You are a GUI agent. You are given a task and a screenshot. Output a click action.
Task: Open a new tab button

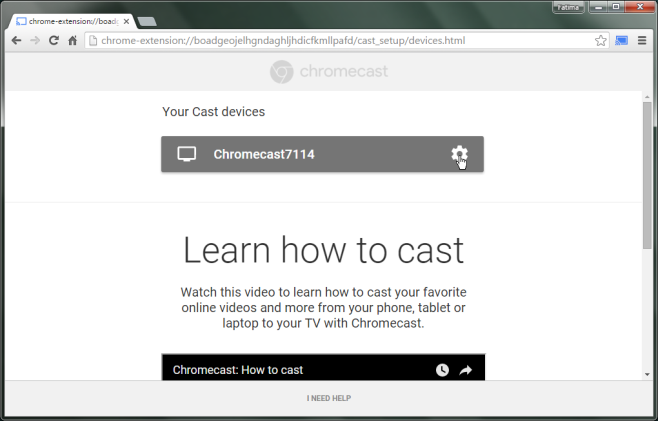click(147, 21)
